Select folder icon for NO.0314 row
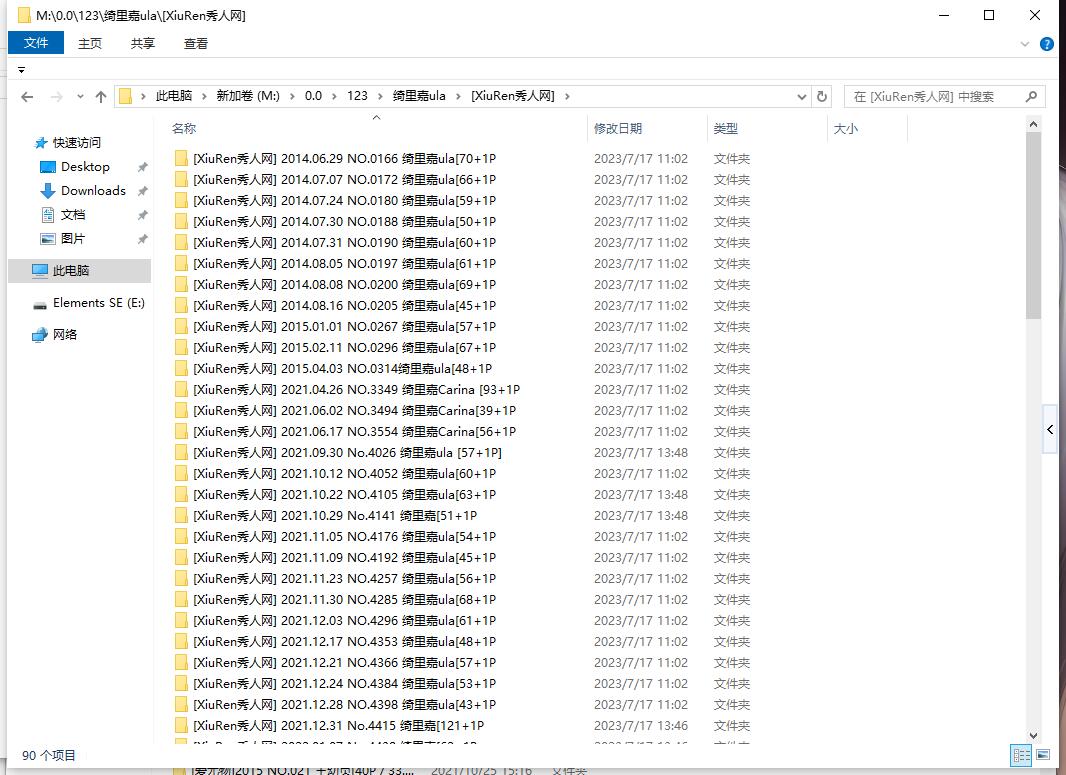 pos(181,368)
